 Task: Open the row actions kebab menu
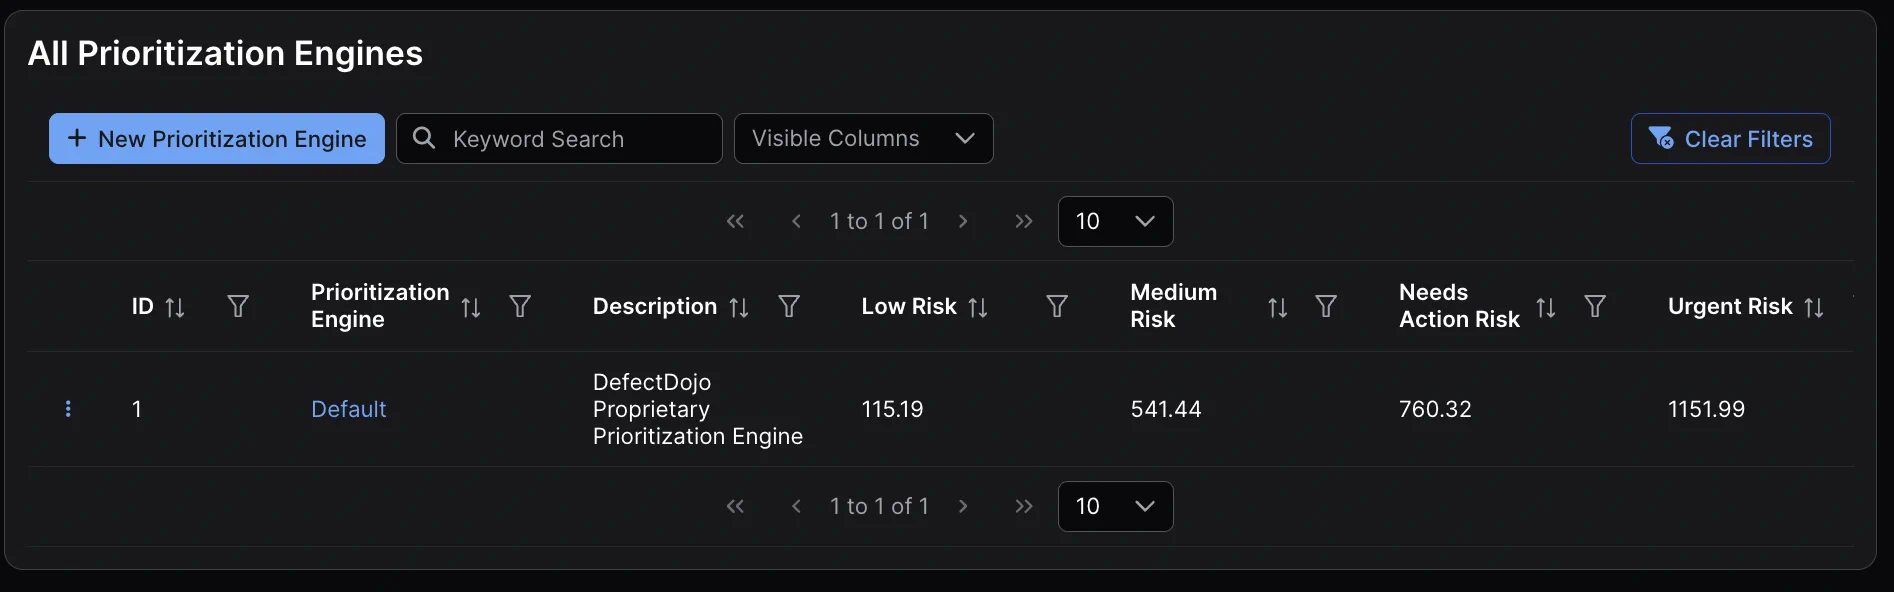[x=68, y=409]
